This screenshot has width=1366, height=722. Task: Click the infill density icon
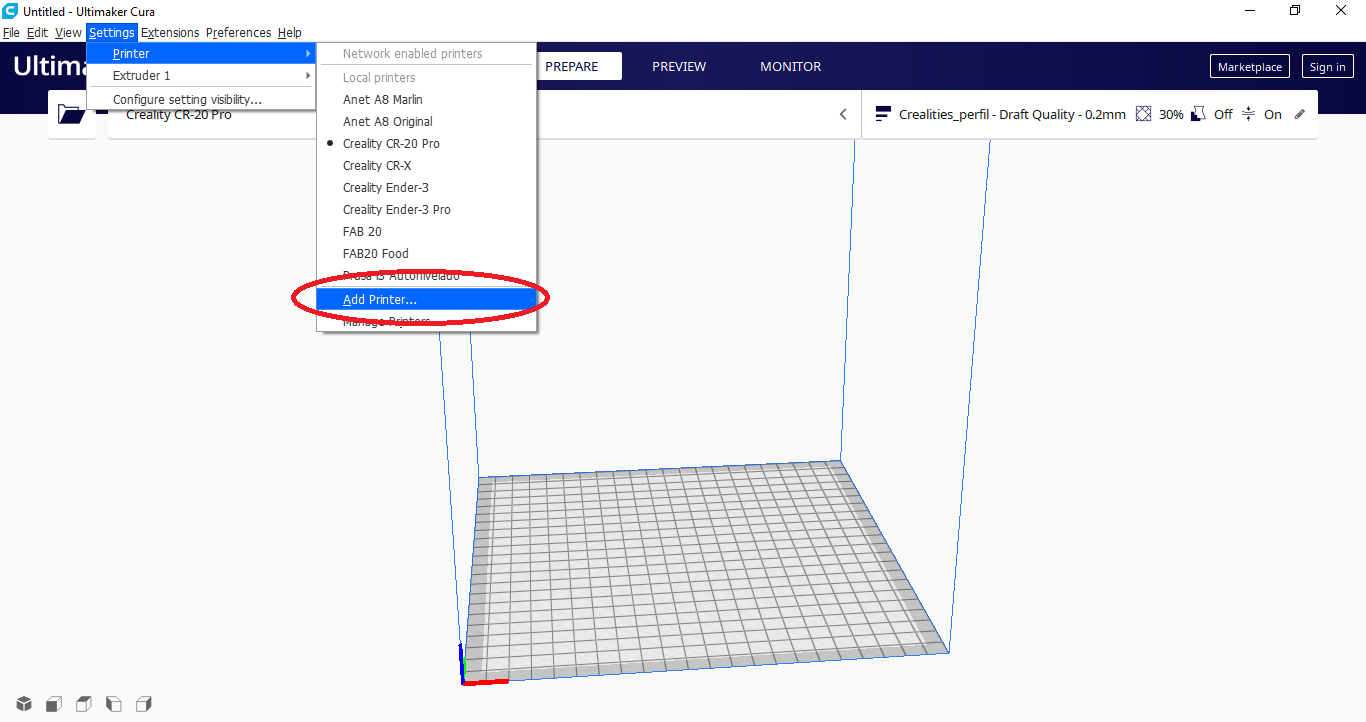(1144, 114)
